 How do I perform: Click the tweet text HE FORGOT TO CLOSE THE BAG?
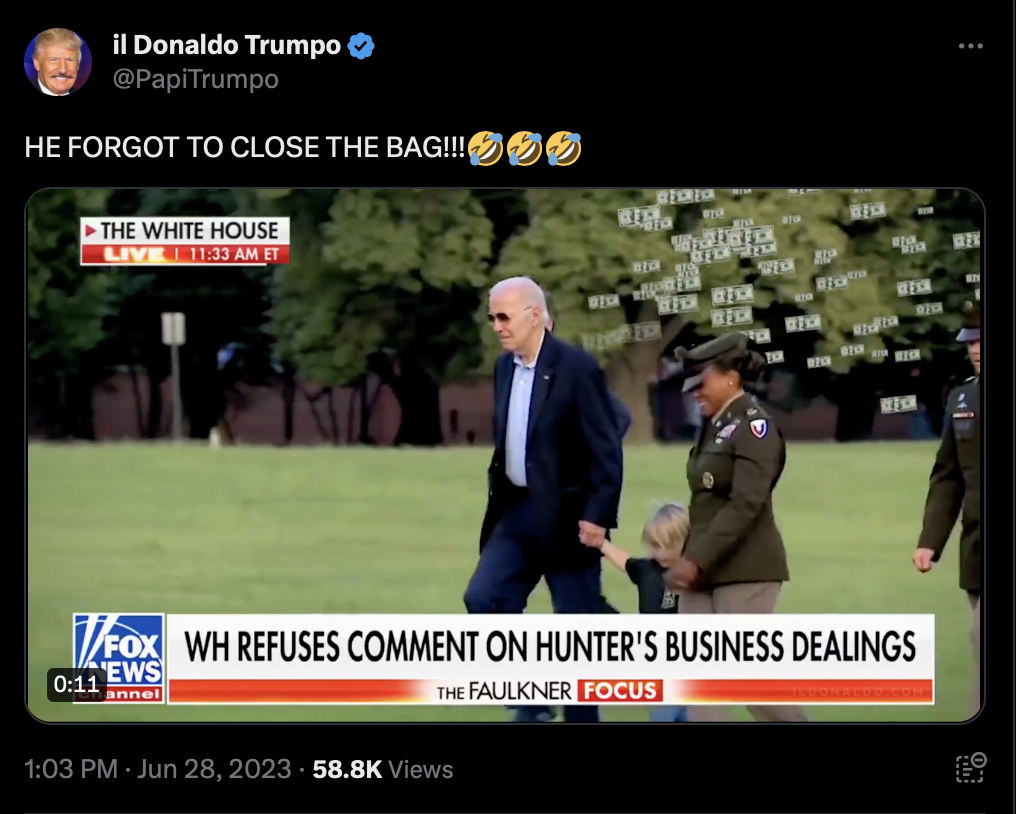point(245,148)
